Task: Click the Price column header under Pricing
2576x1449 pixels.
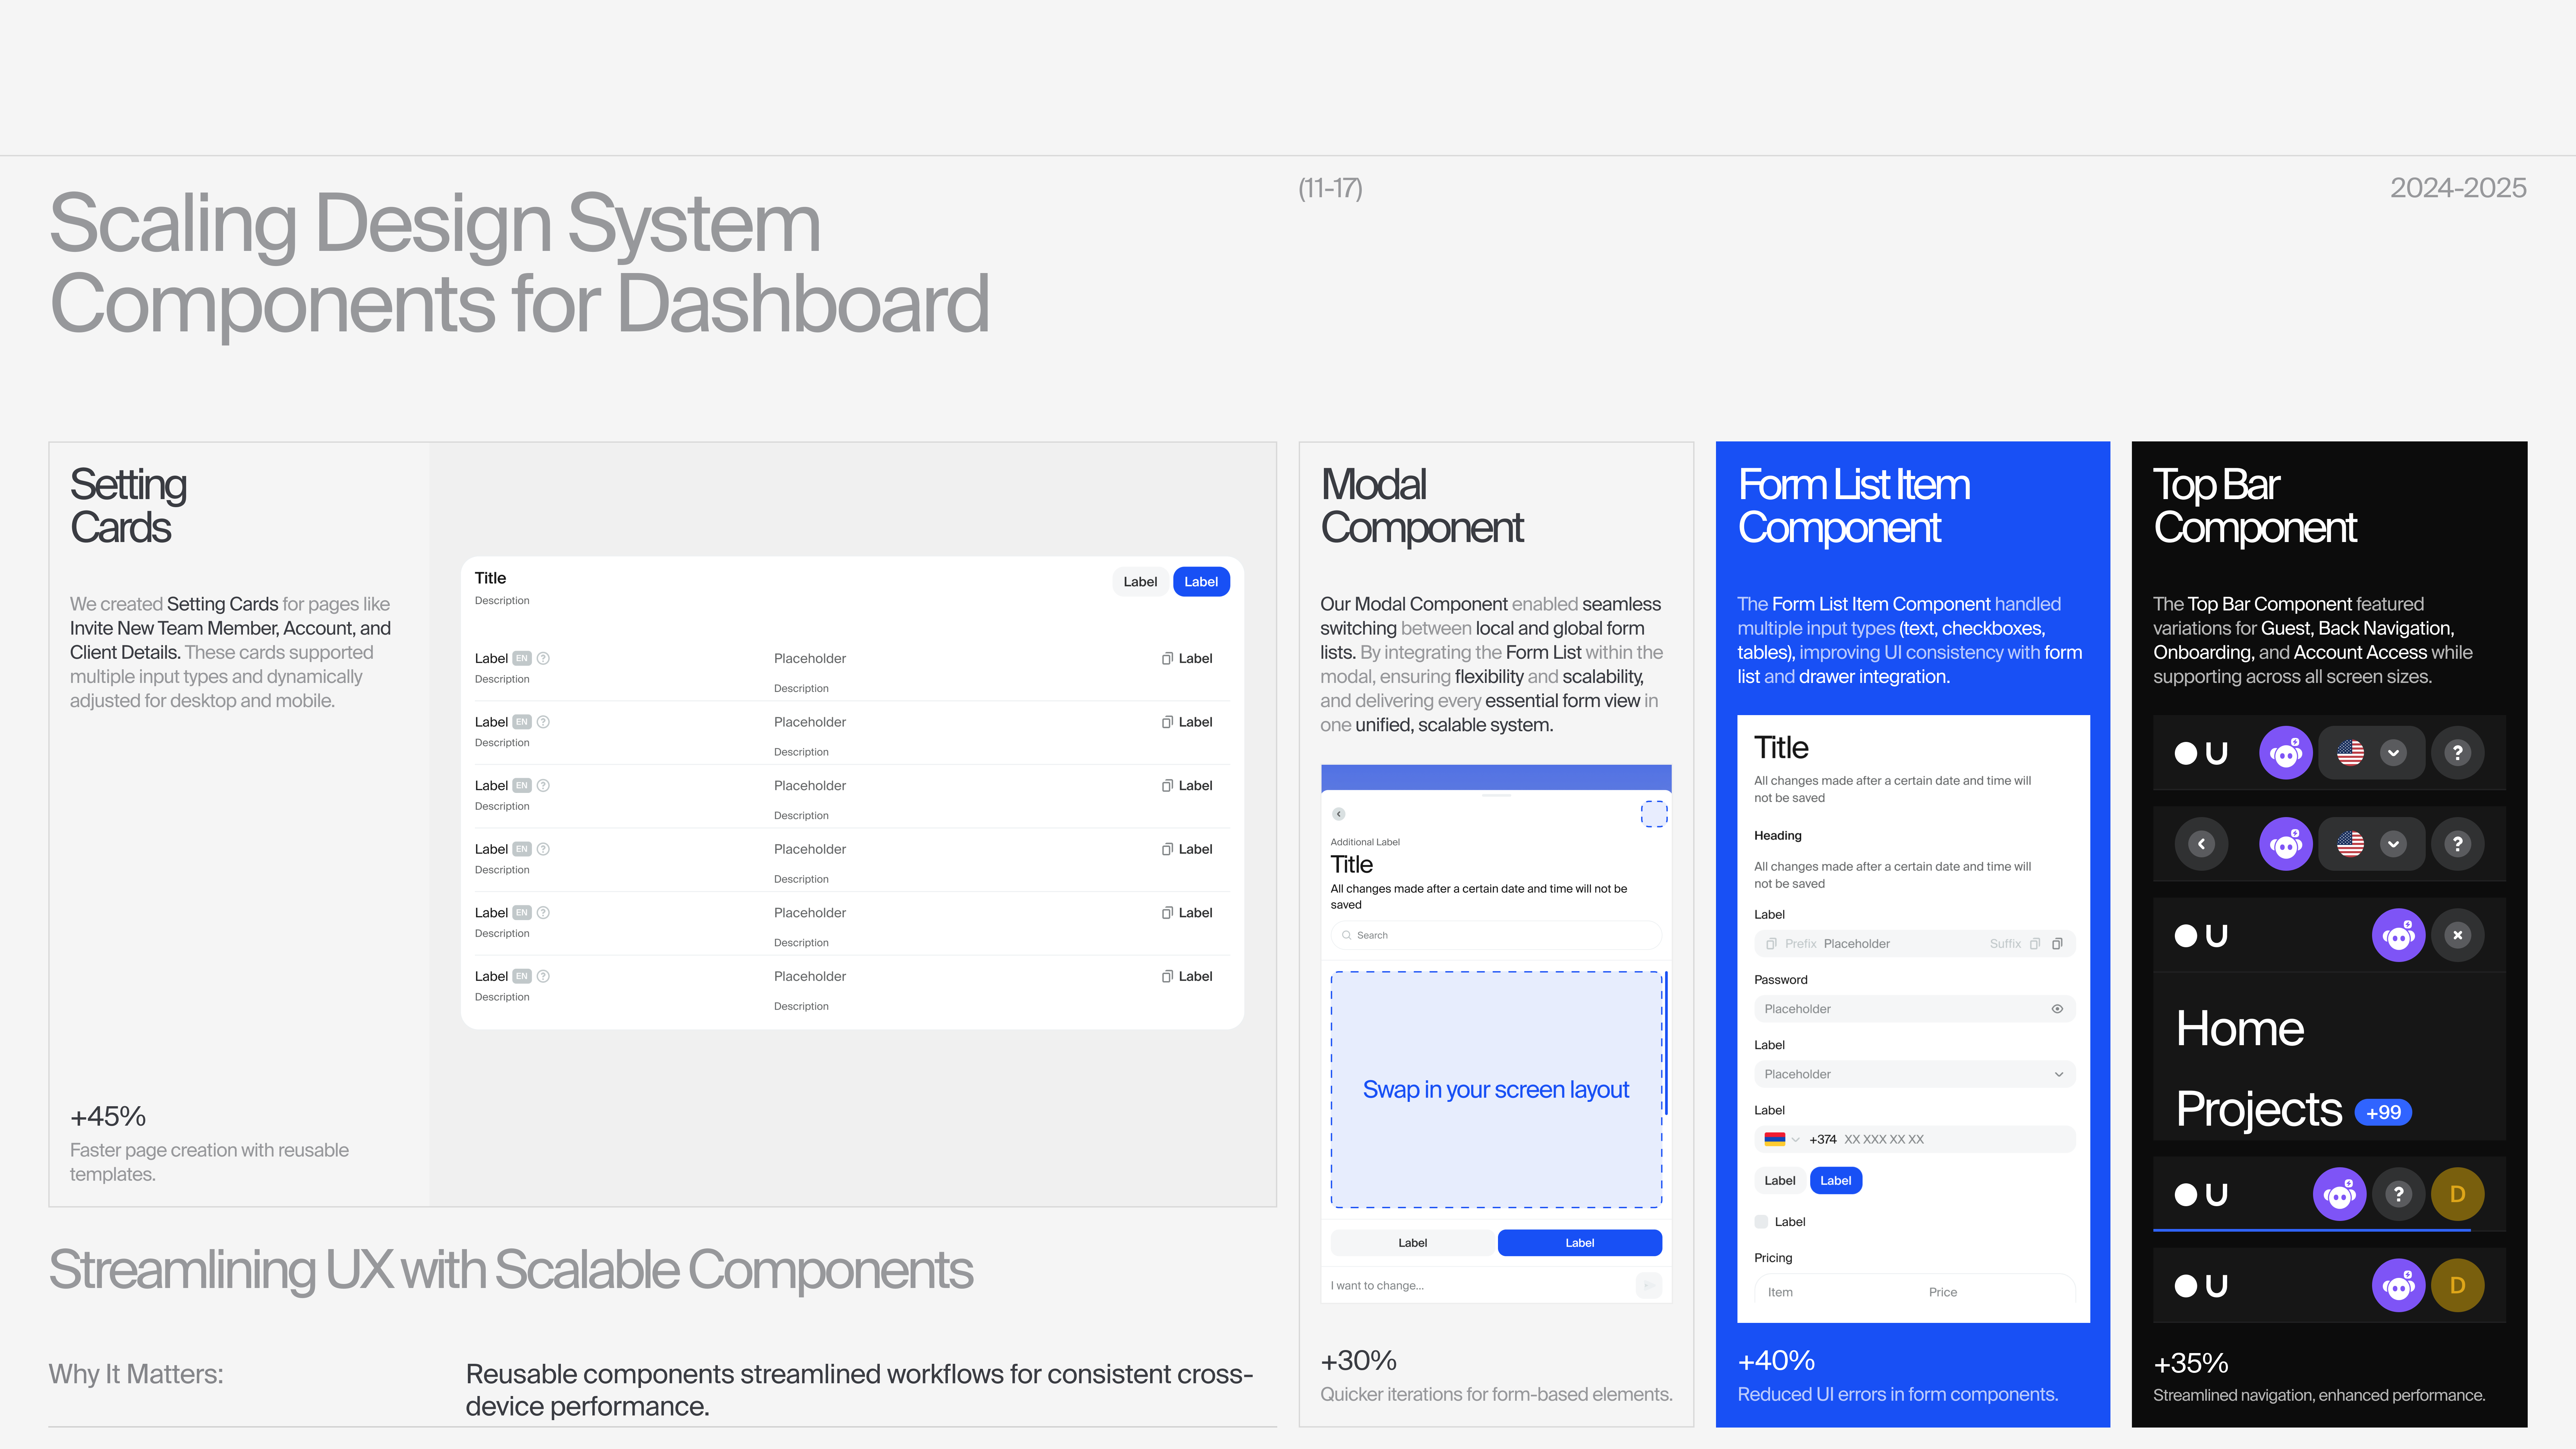Action: (x=1943, y=1292)
